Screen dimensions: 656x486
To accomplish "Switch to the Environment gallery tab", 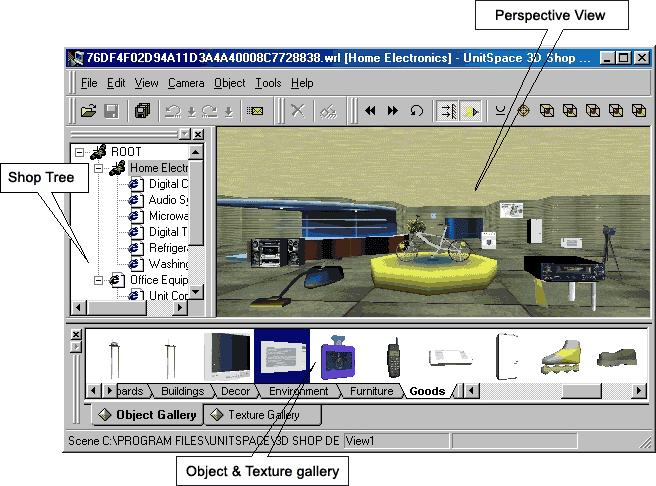I will [x=298, y=391].
